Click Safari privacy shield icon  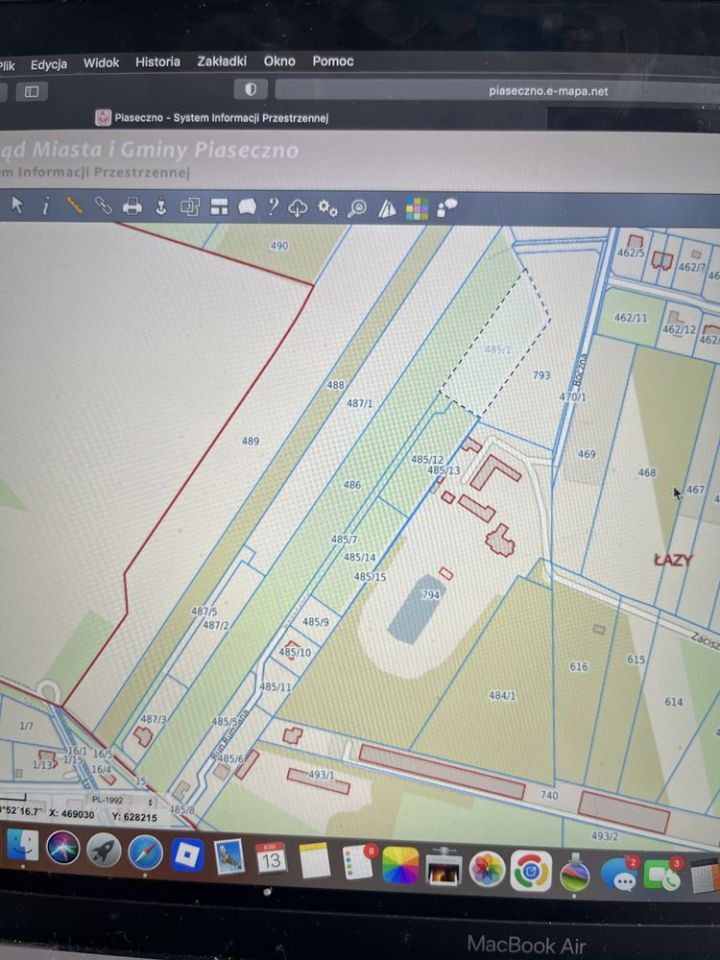(250, 89)
